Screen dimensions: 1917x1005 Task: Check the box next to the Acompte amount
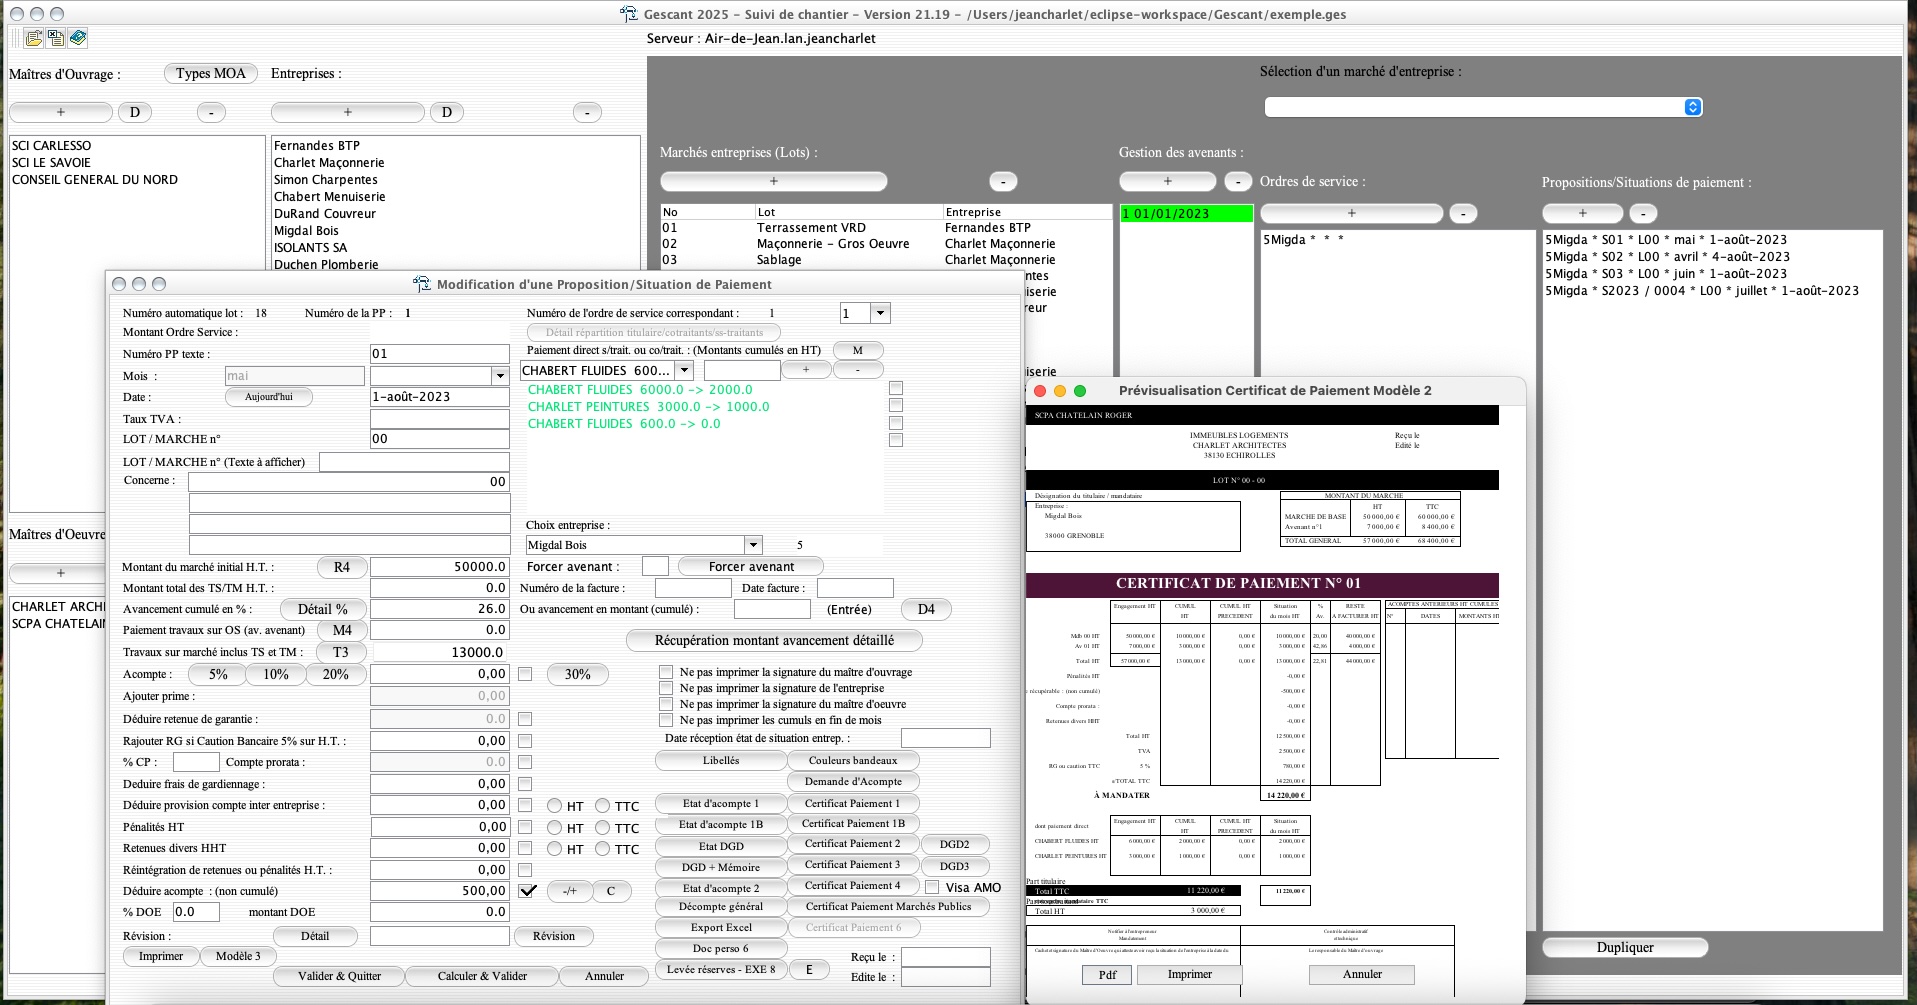point(525,674)
